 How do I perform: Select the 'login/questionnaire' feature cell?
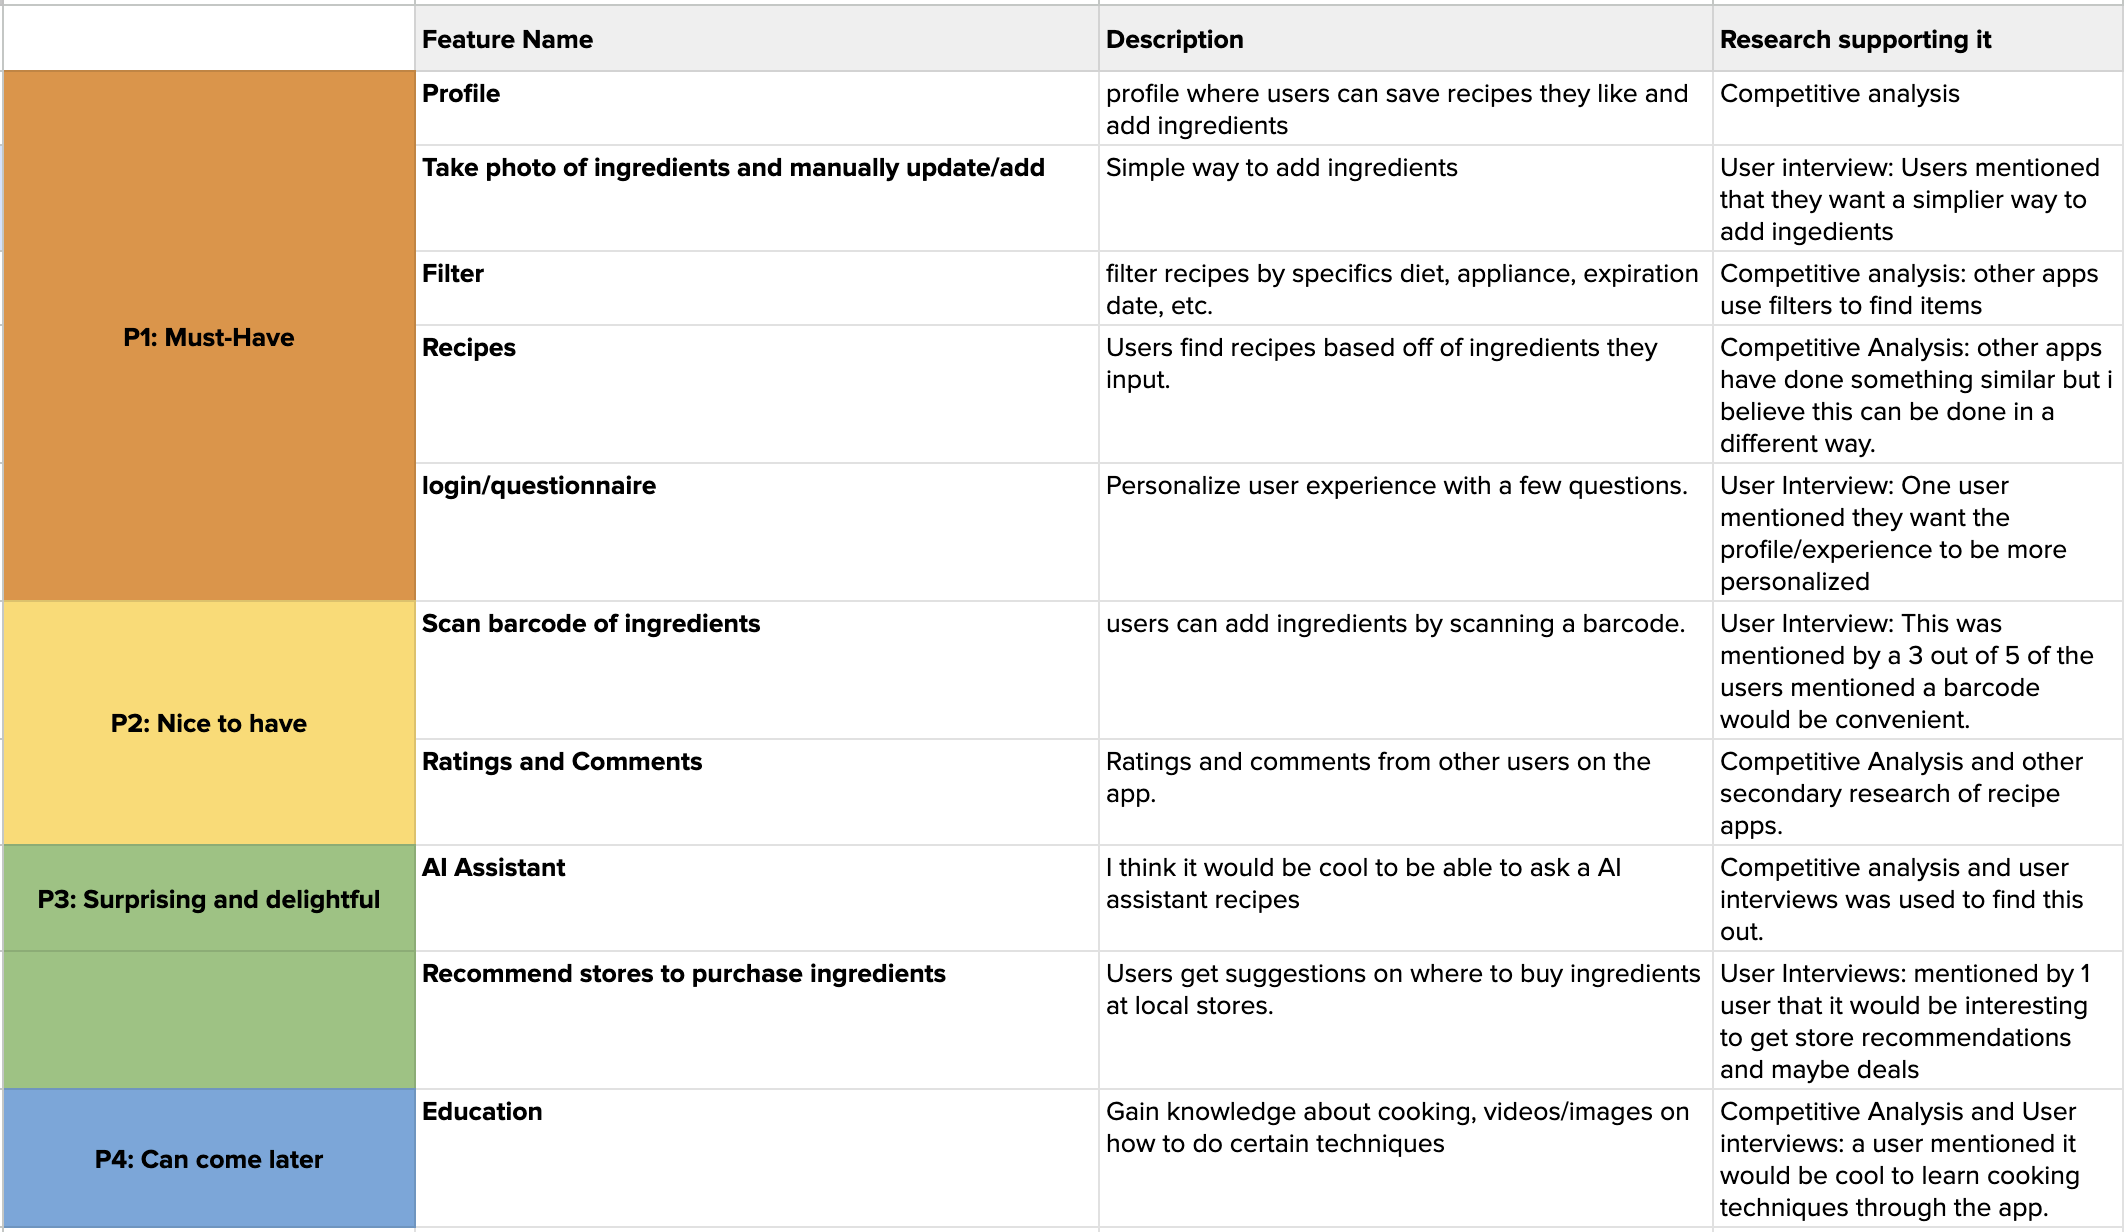[x=757, y=532]
